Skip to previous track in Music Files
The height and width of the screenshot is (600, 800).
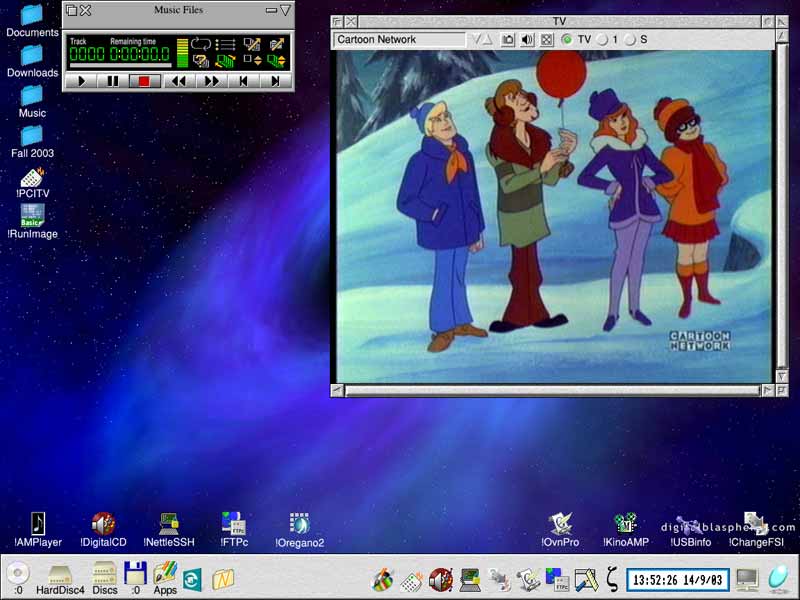[x=243, y=81]
